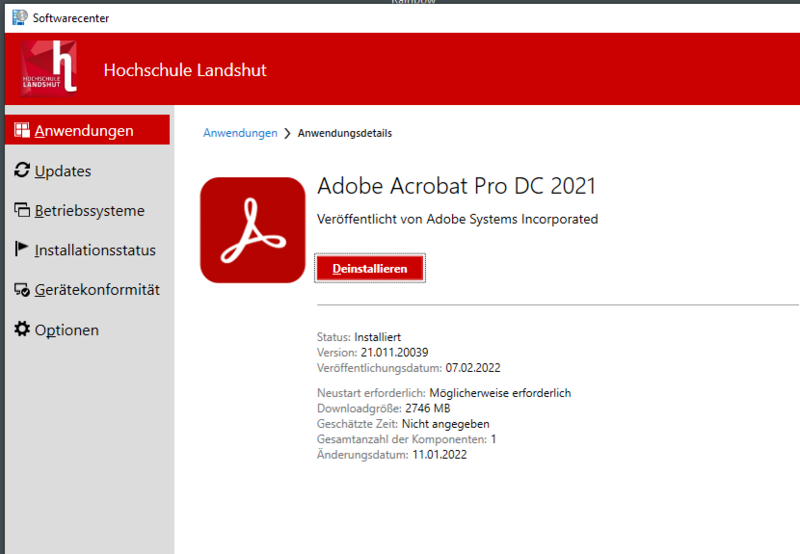Click the Hochschule Landshut logo
Image resolution: width=800 pixels, height=554 pixels.
coord(49,69)
